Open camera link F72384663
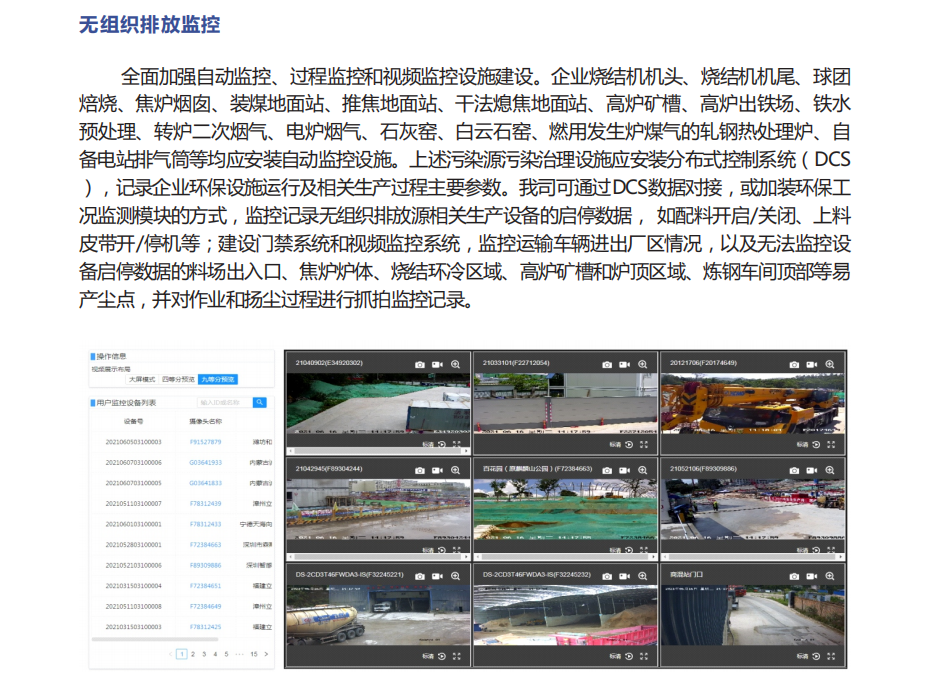Screen dimensions: 930x700 [x=205, y=545]
